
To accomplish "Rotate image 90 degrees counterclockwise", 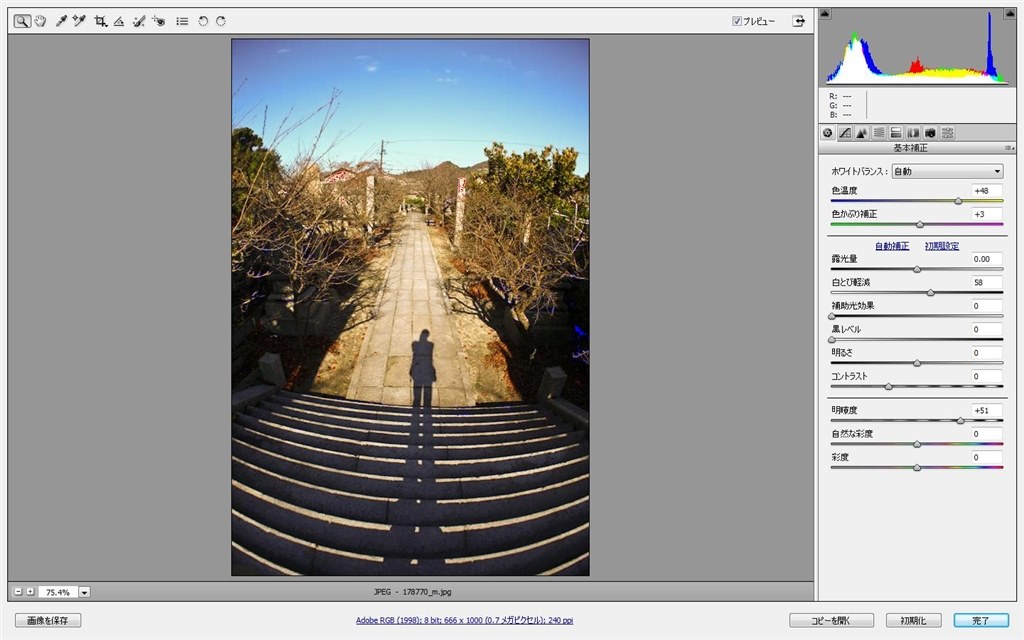I will pyautogui.click(x=203, y=21).
